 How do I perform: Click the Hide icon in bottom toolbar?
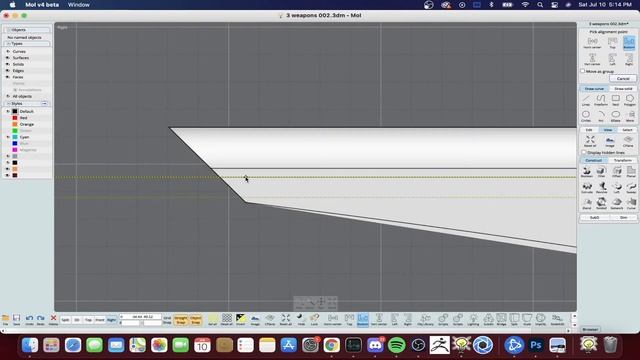pyautogui.click(x=301, y=320)
